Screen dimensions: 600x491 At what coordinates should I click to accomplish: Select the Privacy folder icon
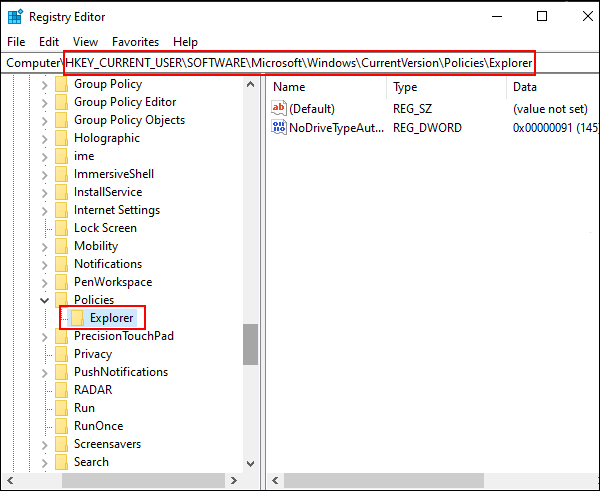tap(61, 354)
